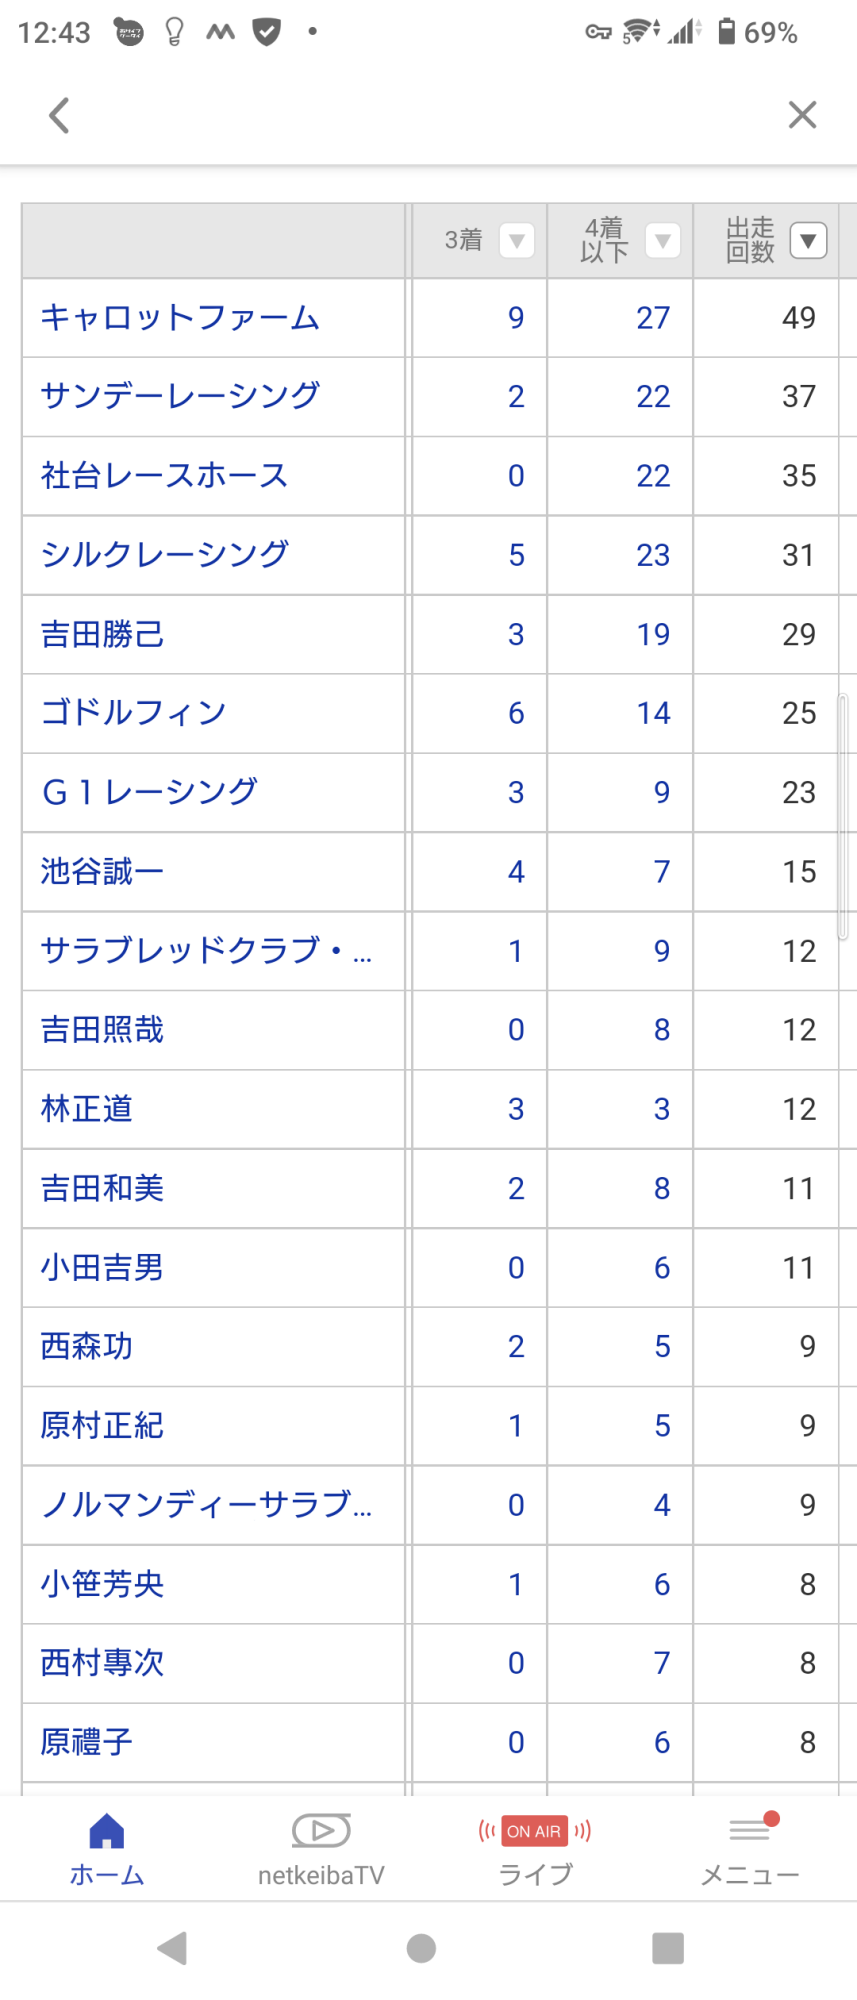The height and width of the screenshot is (2000, 857).
Task: Sort by 出走回数 column arrow
Action: 808,241
